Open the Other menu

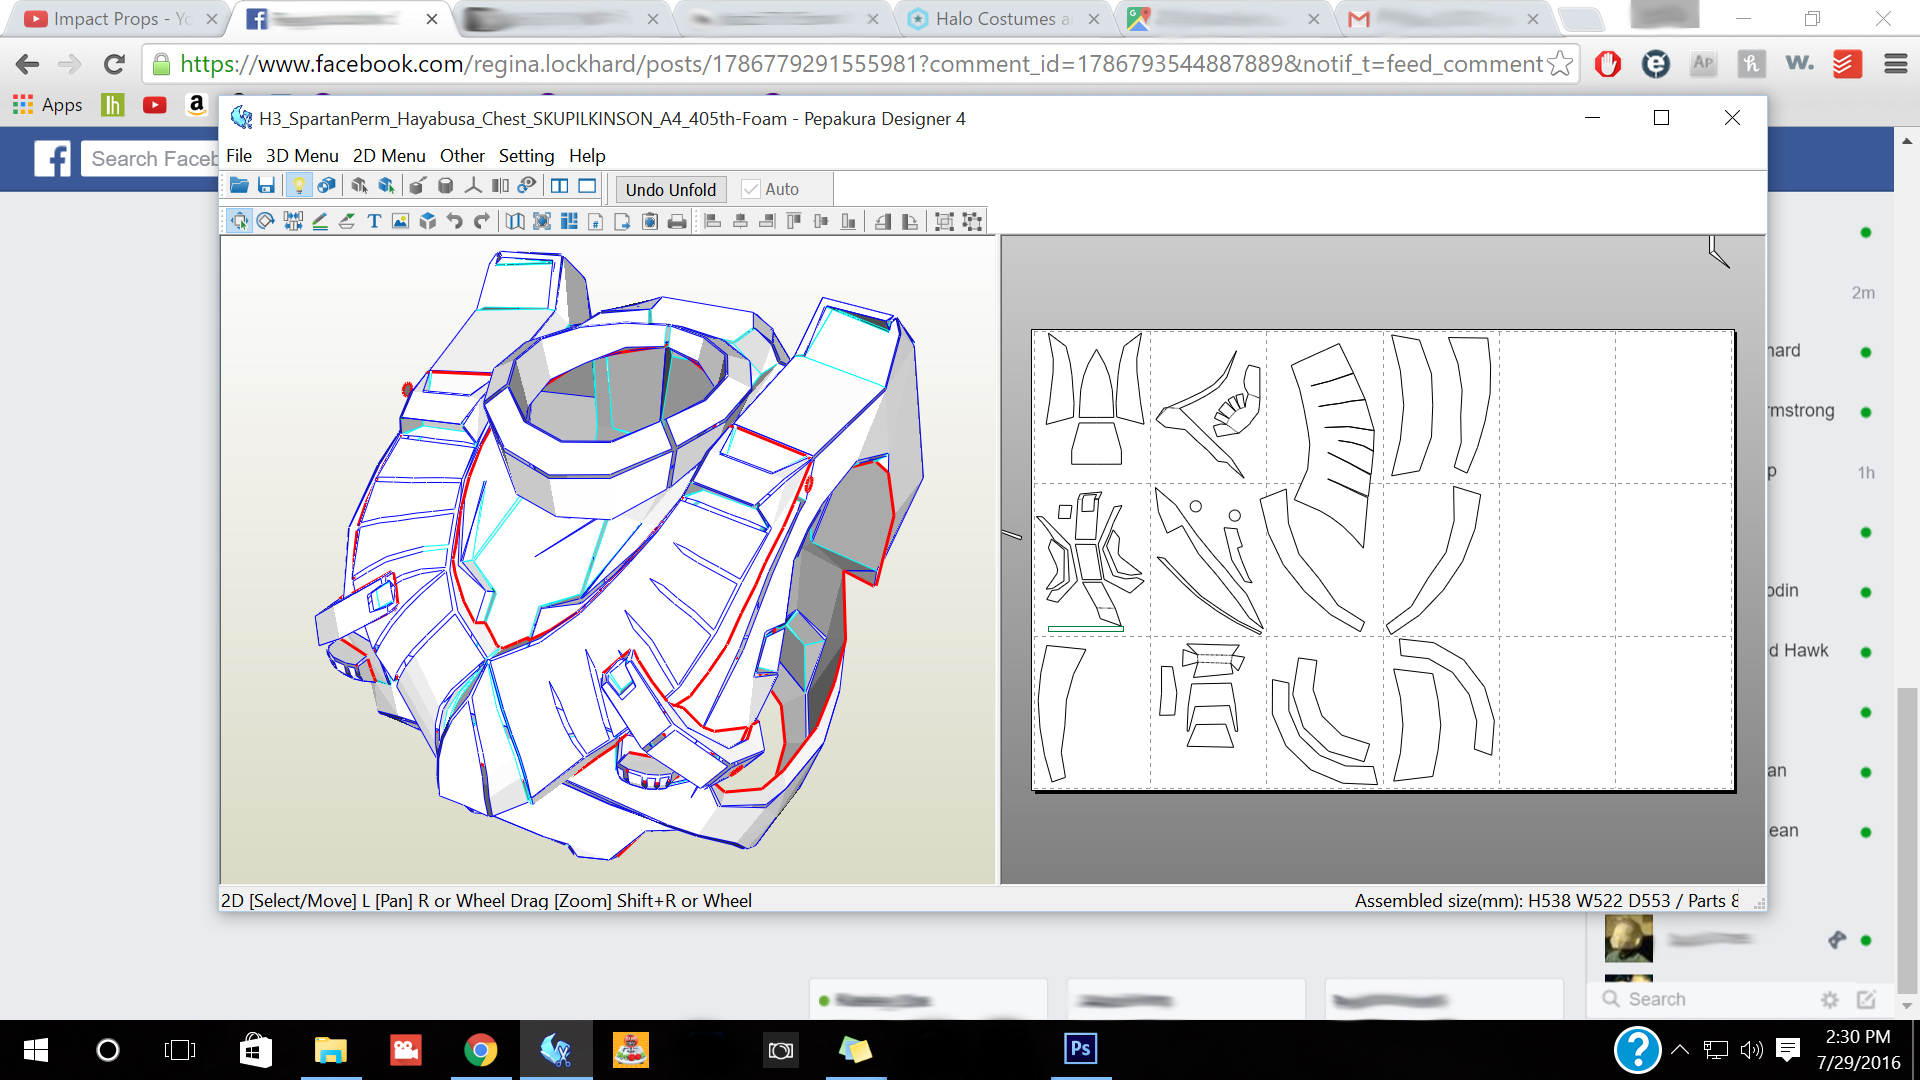pos(462,155)
